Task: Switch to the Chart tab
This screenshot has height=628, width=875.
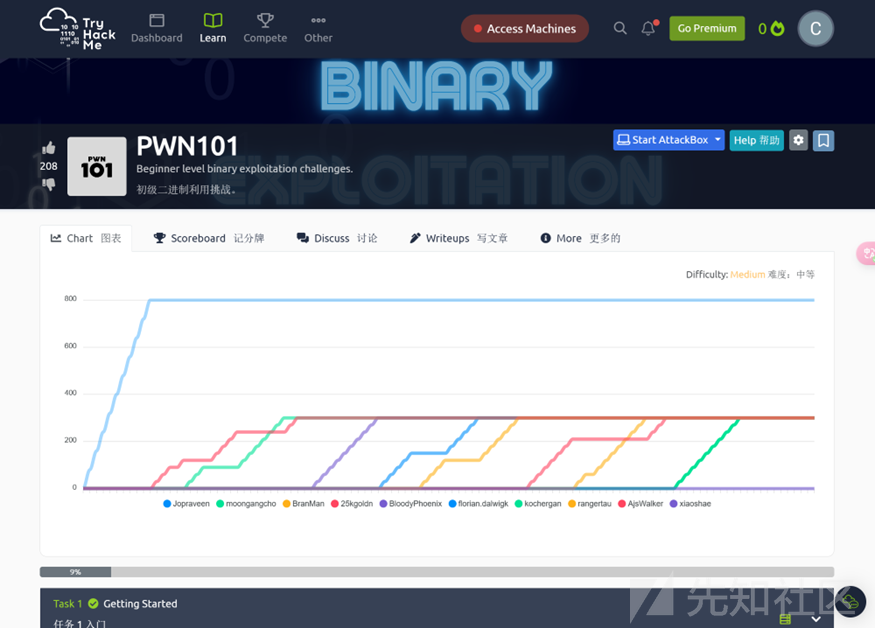Action: click(86, 238)
